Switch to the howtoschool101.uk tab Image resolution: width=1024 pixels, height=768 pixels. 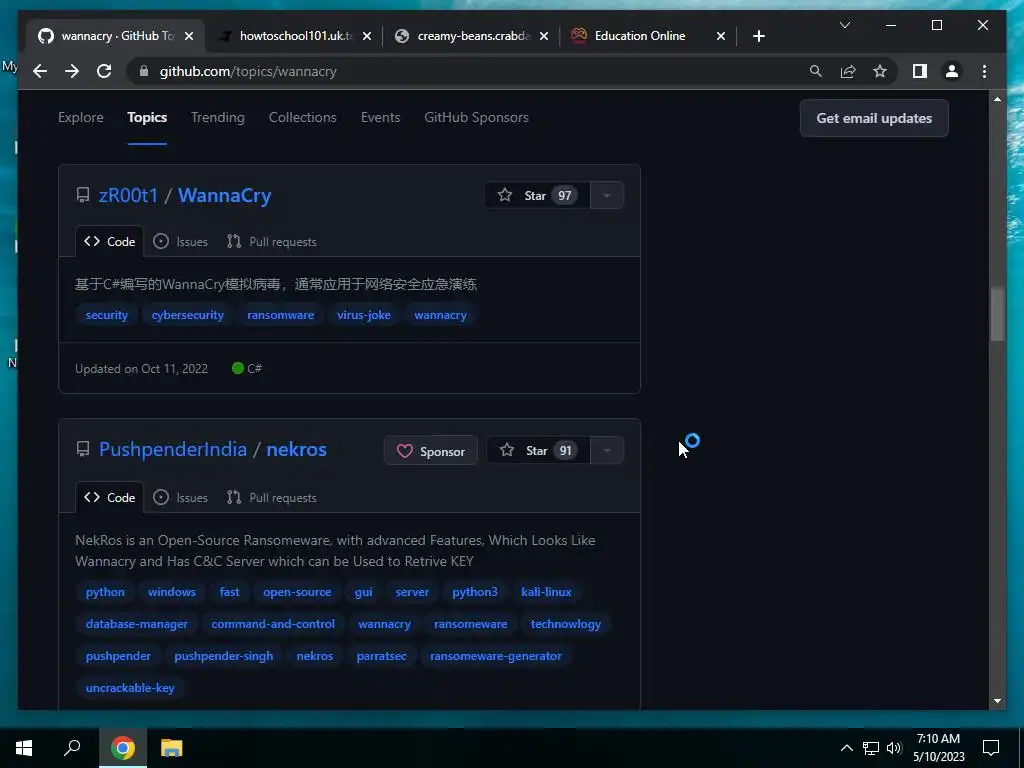click(x=294, y=36)
